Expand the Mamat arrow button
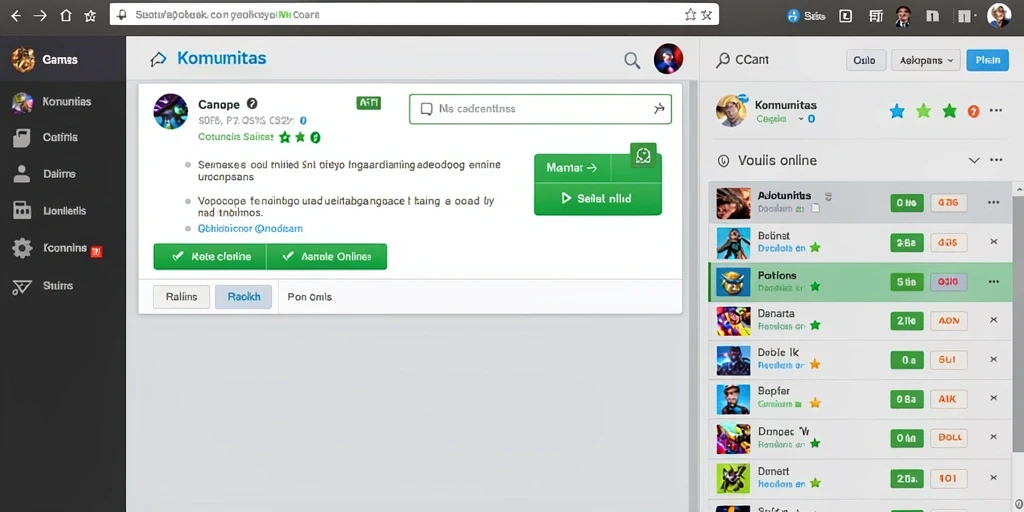The image size is (1024, 512). pyautogui.click(x=572, y=168)
